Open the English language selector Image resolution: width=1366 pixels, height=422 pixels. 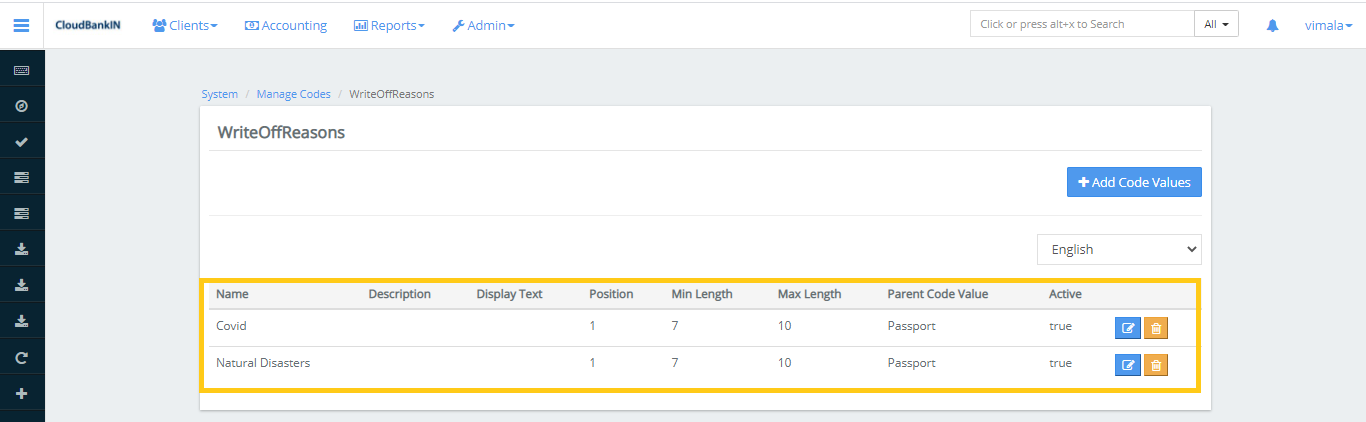1118,250
